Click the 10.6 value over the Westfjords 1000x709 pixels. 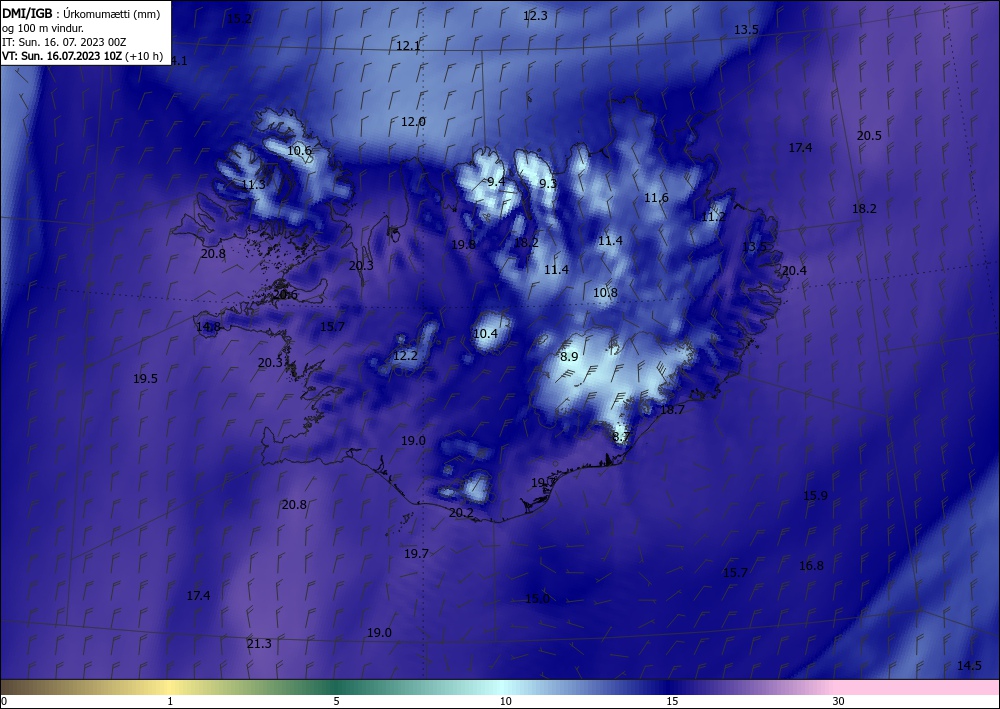pyautogui.click(x=299, y=150)
